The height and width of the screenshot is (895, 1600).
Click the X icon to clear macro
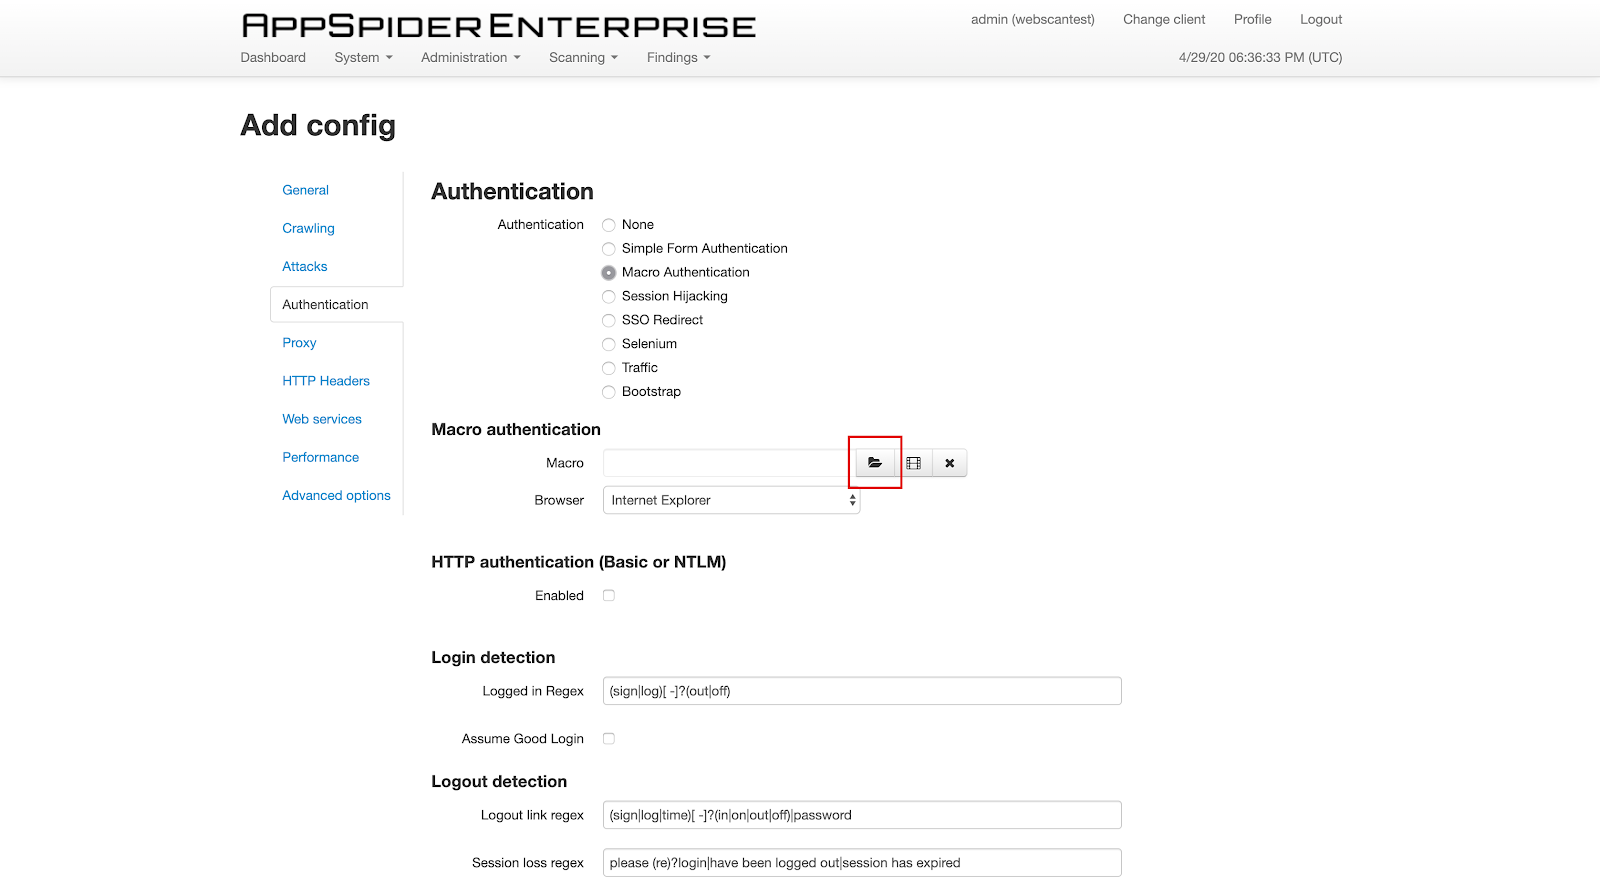[x=950, y=463]
